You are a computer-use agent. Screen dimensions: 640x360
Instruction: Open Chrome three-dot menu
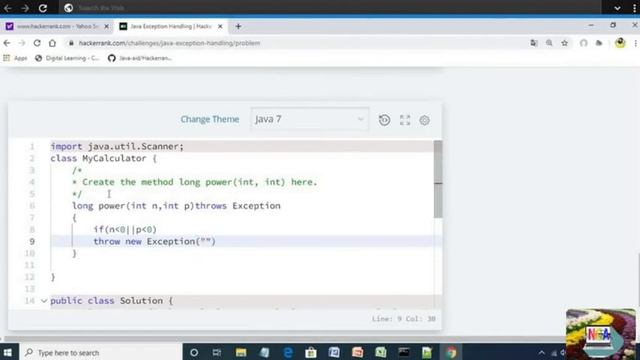(636, 43)
